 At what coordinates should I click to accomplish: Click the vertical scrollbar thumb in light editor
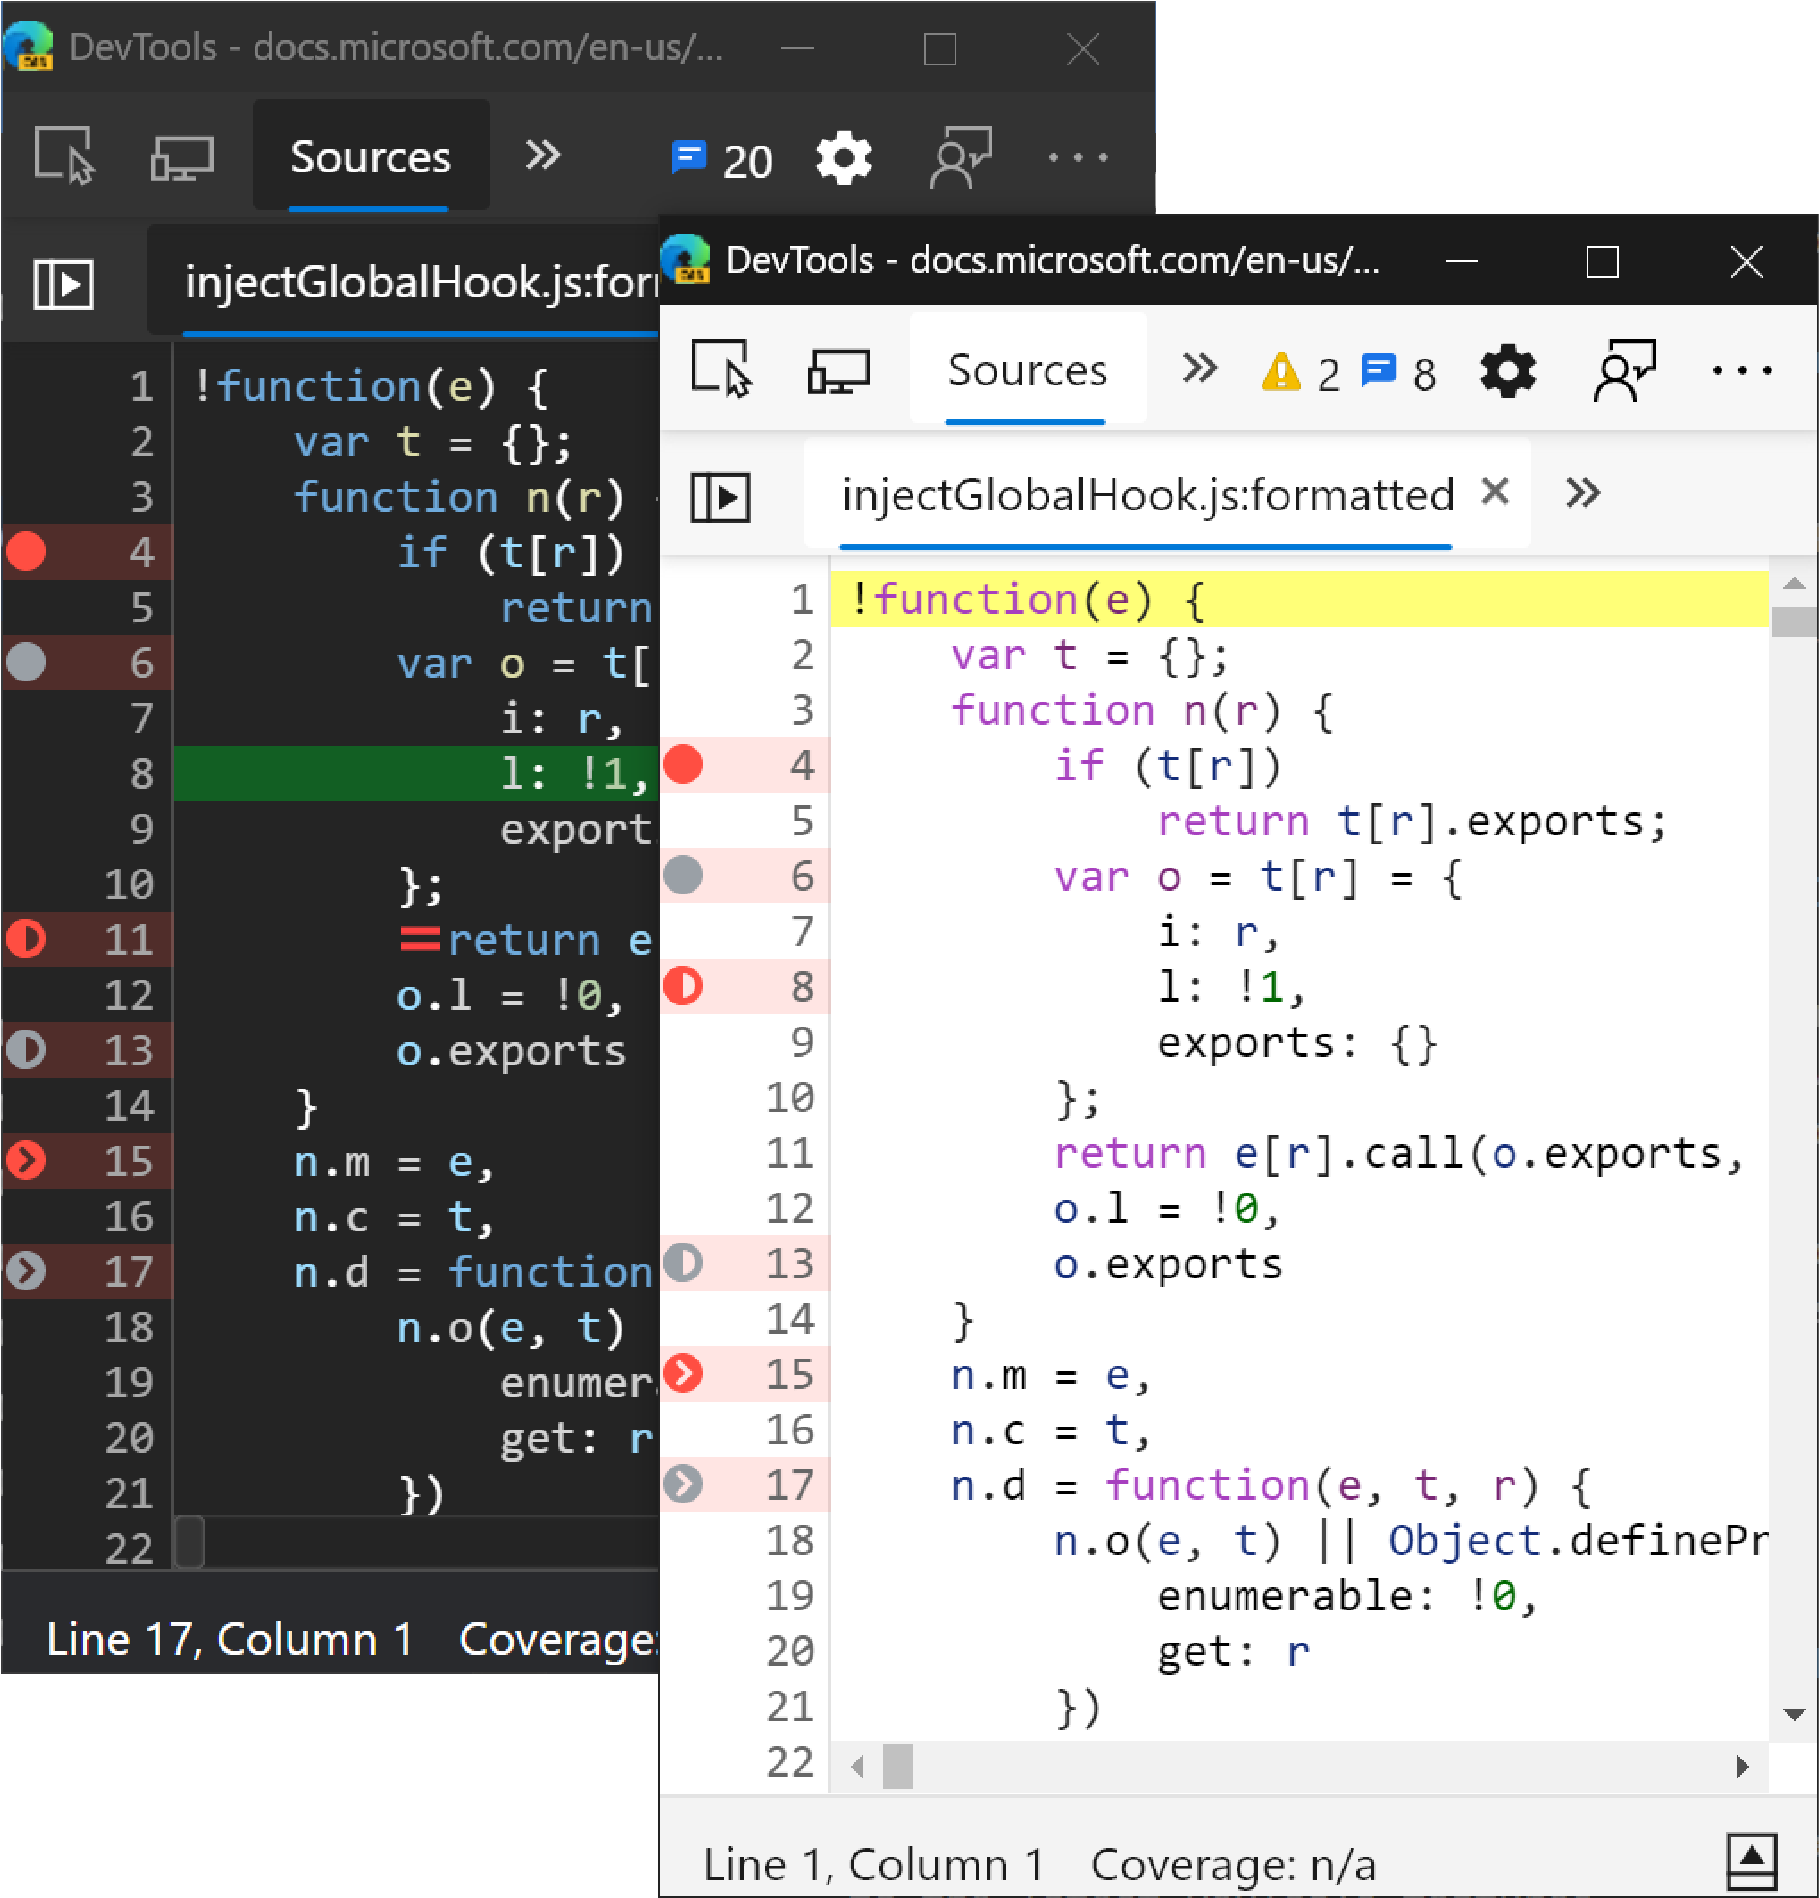1794,622
